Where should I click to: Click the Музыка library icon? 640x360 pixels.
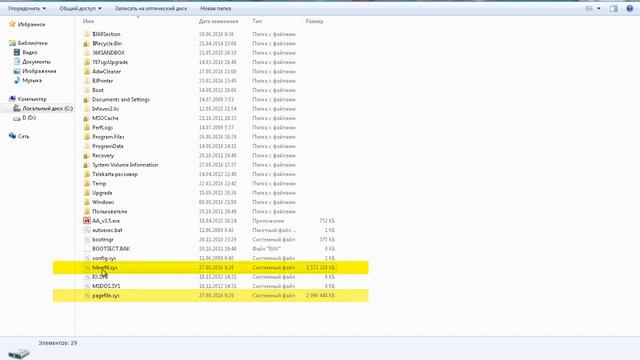click(x=17, y=80)
